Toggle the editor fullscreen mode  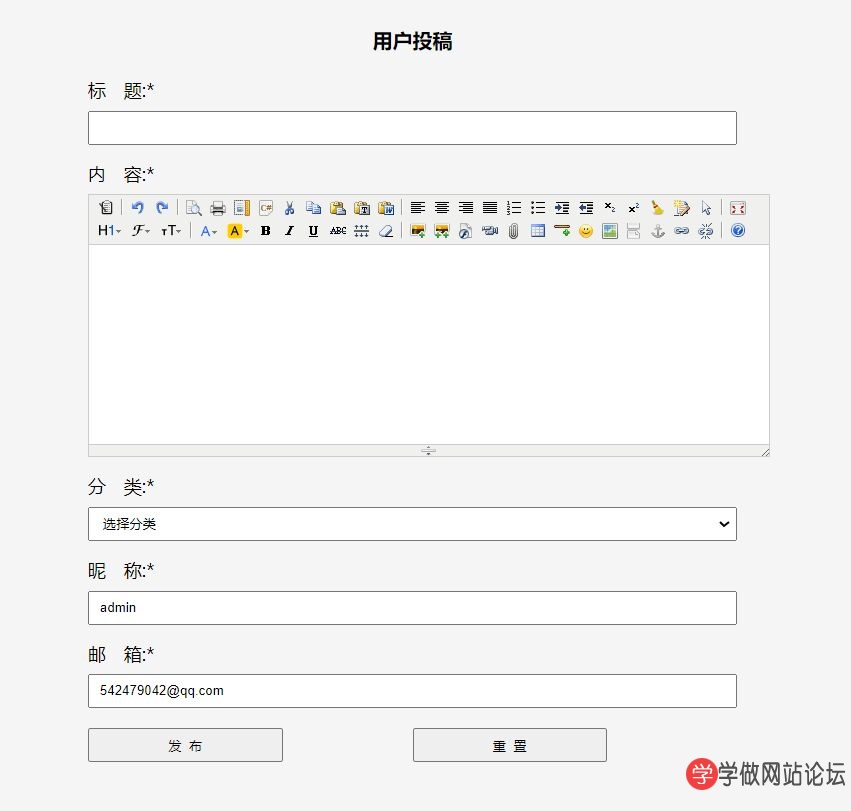click(x=738, y=208)
